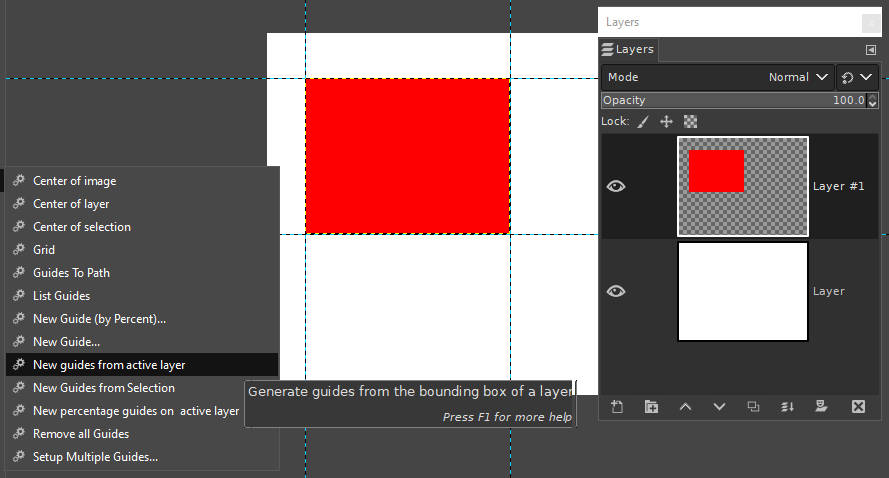Screen dimensions: 889x478
Task: Merge down layers icon
Action: 787,407
